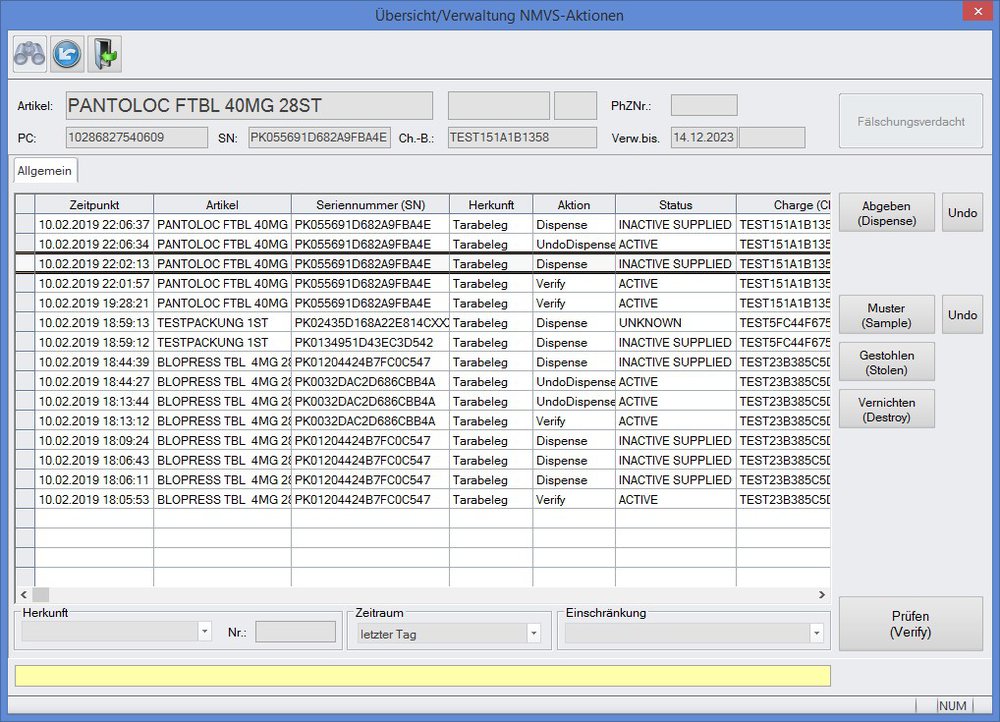Click the exit door icon
Viewport: 1000px width, 722px height.
click(104, 54)
